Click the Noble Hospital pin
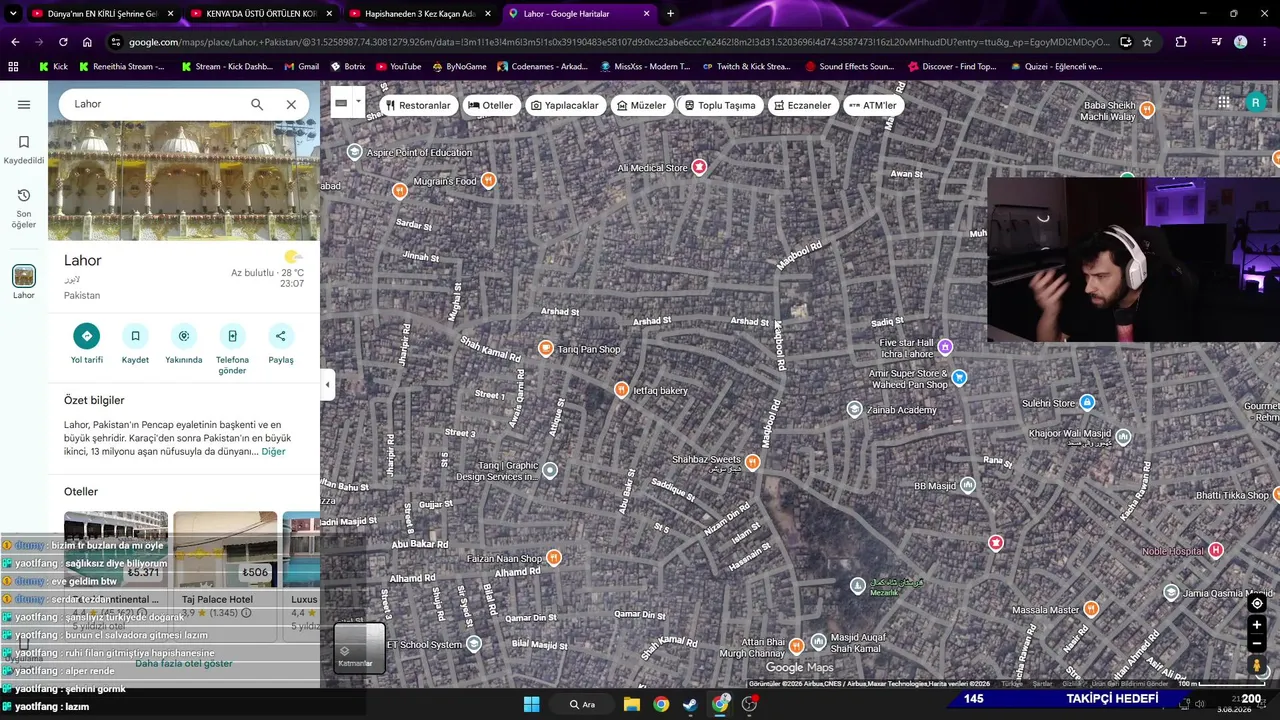The width and height of the screenshot is (1280, 720). pos(1216,550)
